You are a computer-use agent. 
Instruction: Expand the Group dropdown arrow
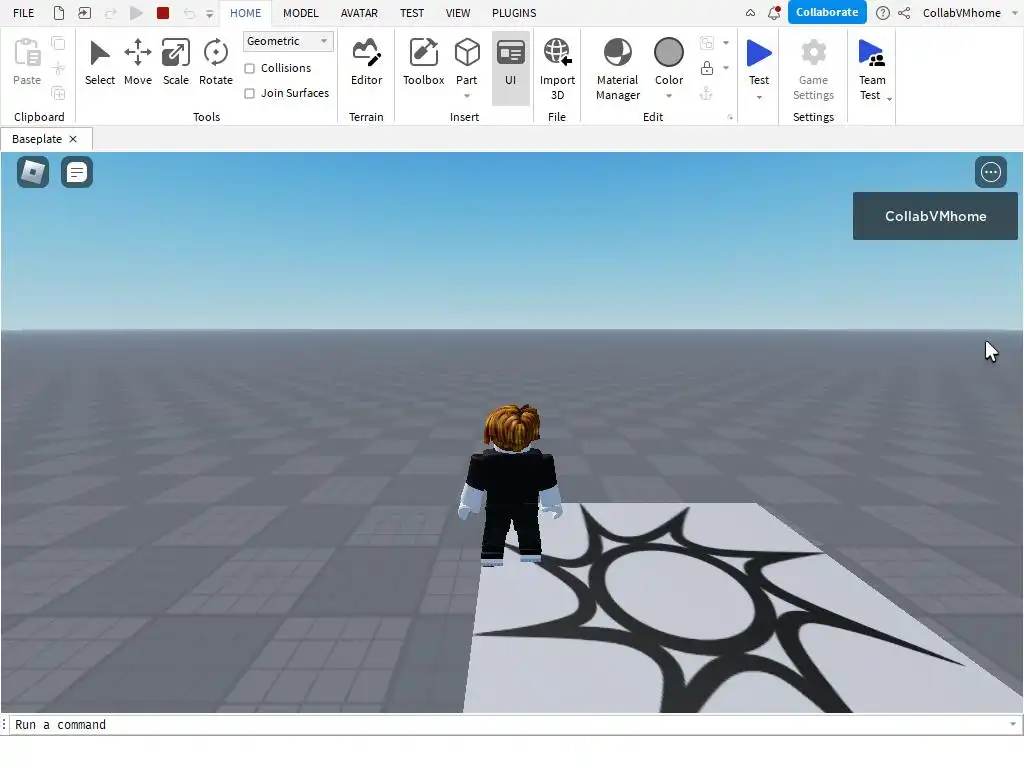coord(726,43)
